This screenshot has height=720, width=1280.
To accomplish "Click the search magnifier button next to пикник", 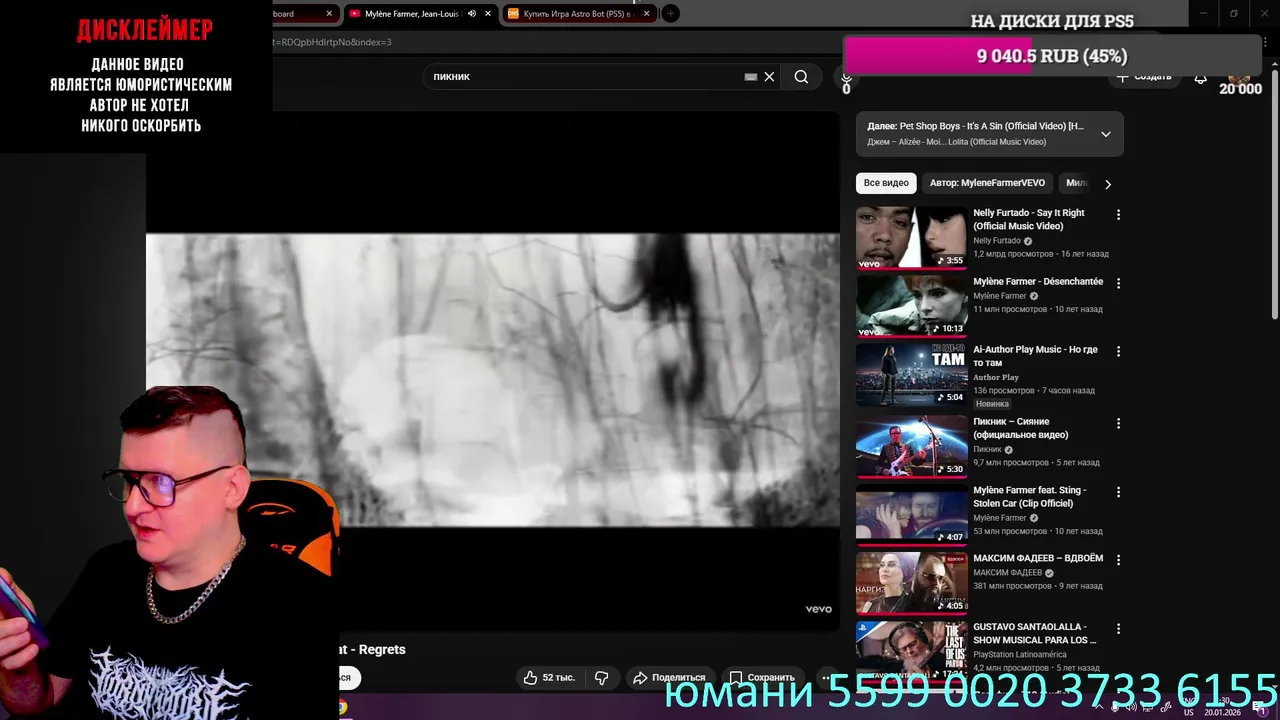I will (x=801, y=77).
